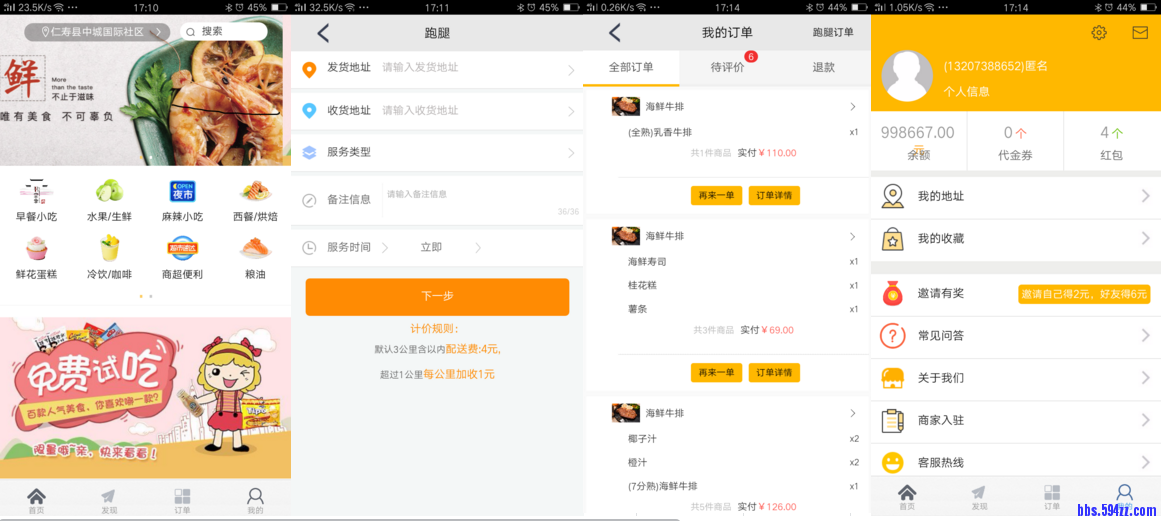Image resolution: width=1161 pixels, height=521 pixels.
Task: Open the 冷饮/咖啡 category icon
Action: pos(110,248)
